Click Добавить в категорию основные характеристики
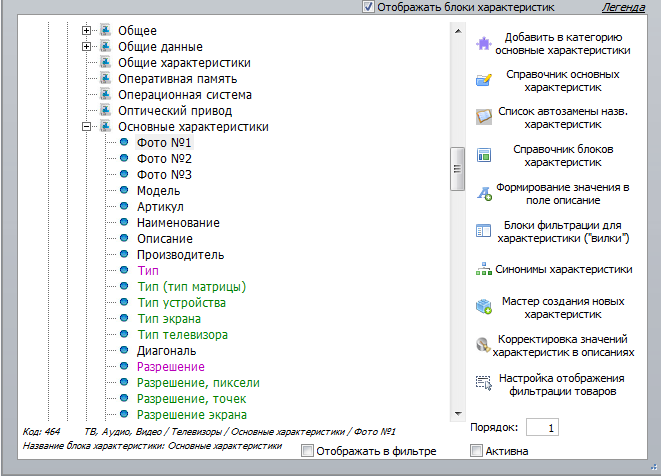 click(563, 44)
